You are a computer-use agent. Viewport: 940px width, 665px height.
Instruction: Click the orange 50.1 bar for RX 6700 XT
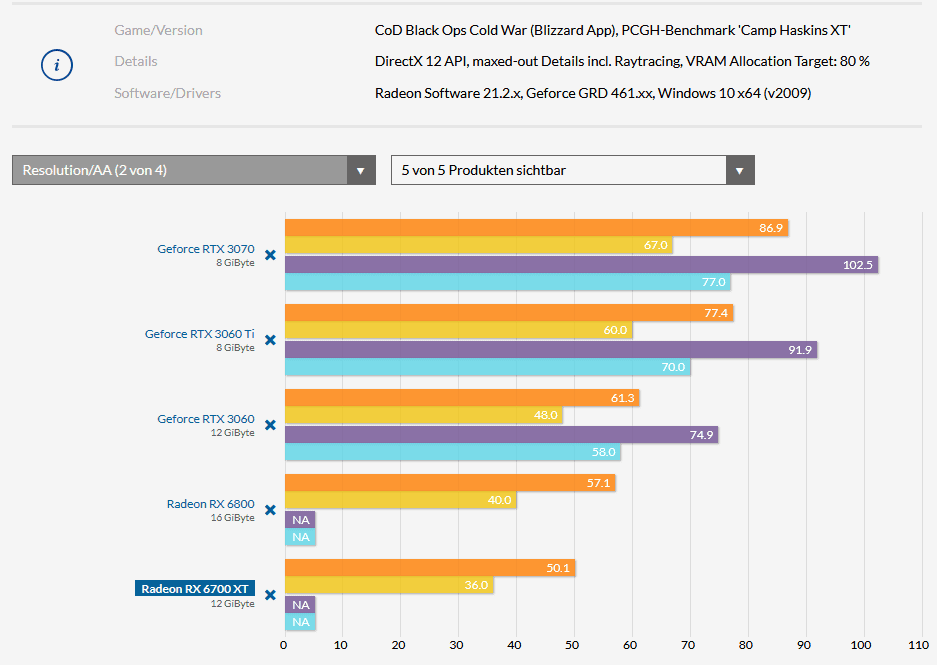[x=430, y=568]
